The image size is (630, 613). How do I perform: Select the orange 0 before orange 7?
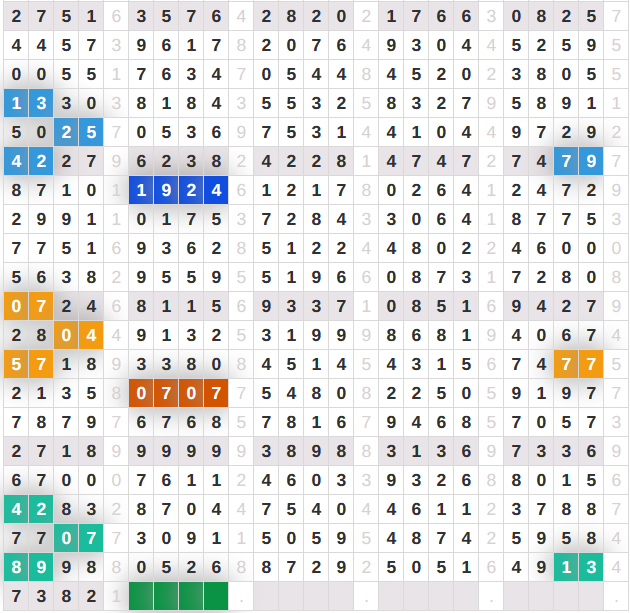pos(17,306)
